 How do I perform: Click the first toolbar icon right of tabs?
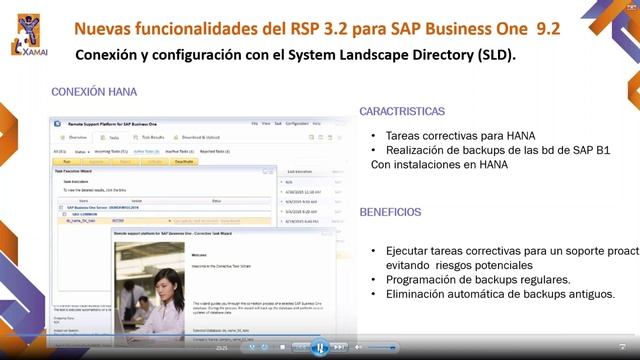311,138
